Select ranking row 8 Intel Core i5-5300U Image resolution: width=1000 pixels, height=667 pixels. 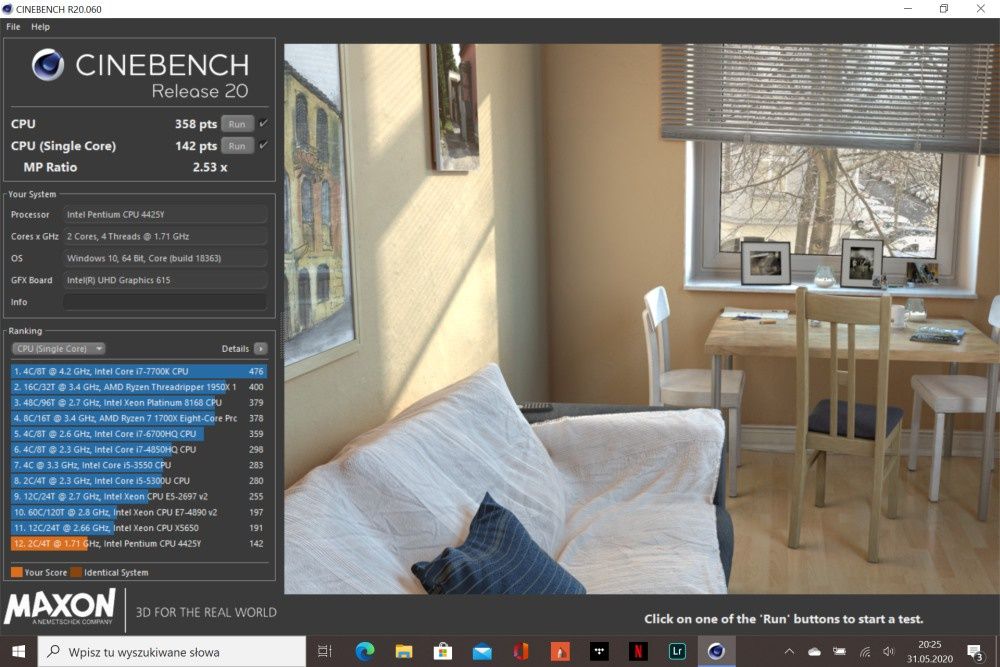coord(138,481)
